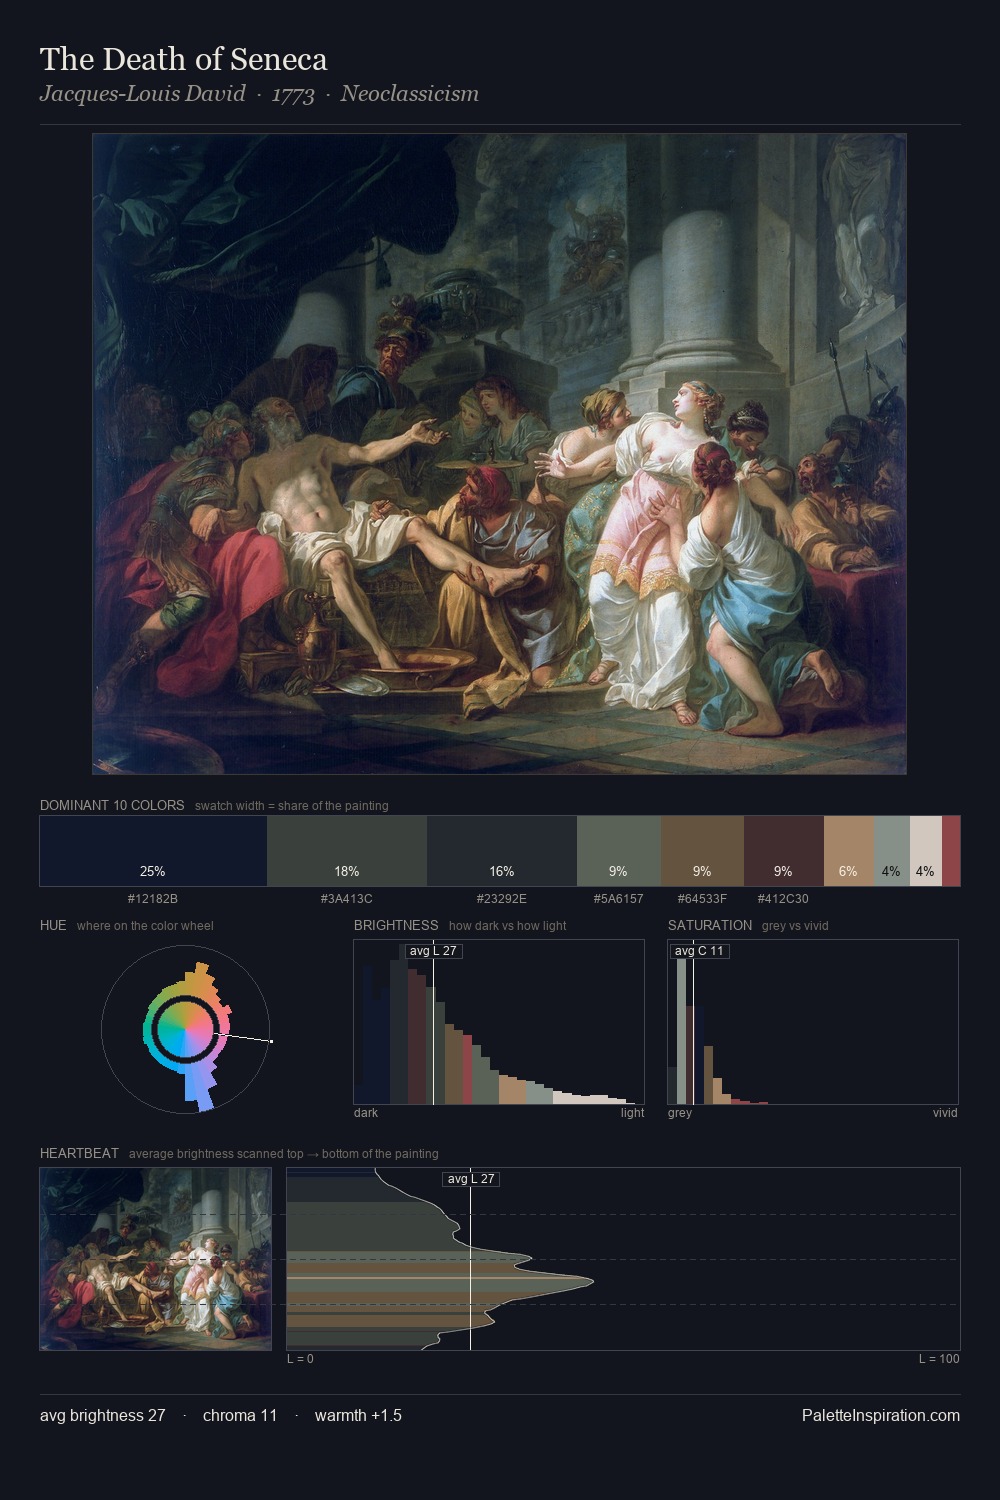The height and width of the screenshot is (1500, 1000).
Task: Click the artist name Jacques-Louis David
Action: click(143, 94)
